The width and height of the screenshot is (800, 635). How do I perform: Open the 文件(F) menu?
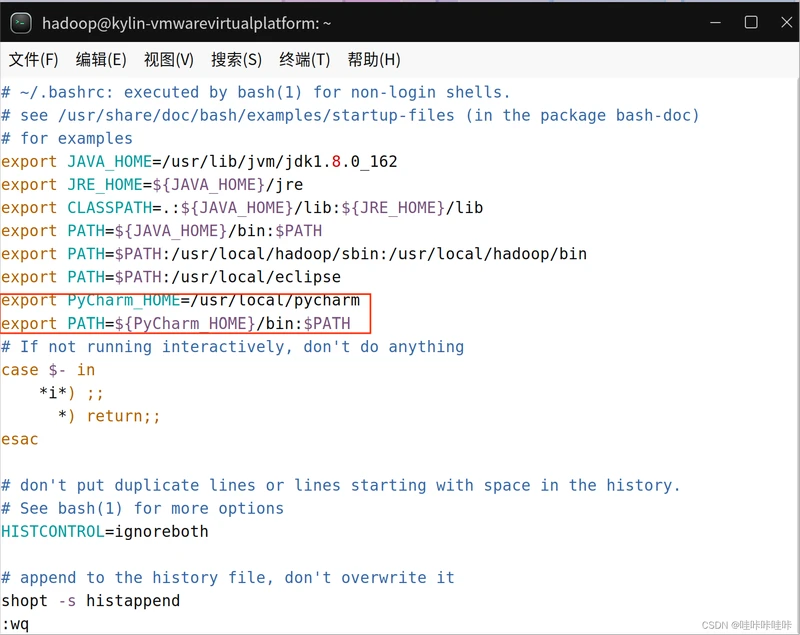[33, 59]
